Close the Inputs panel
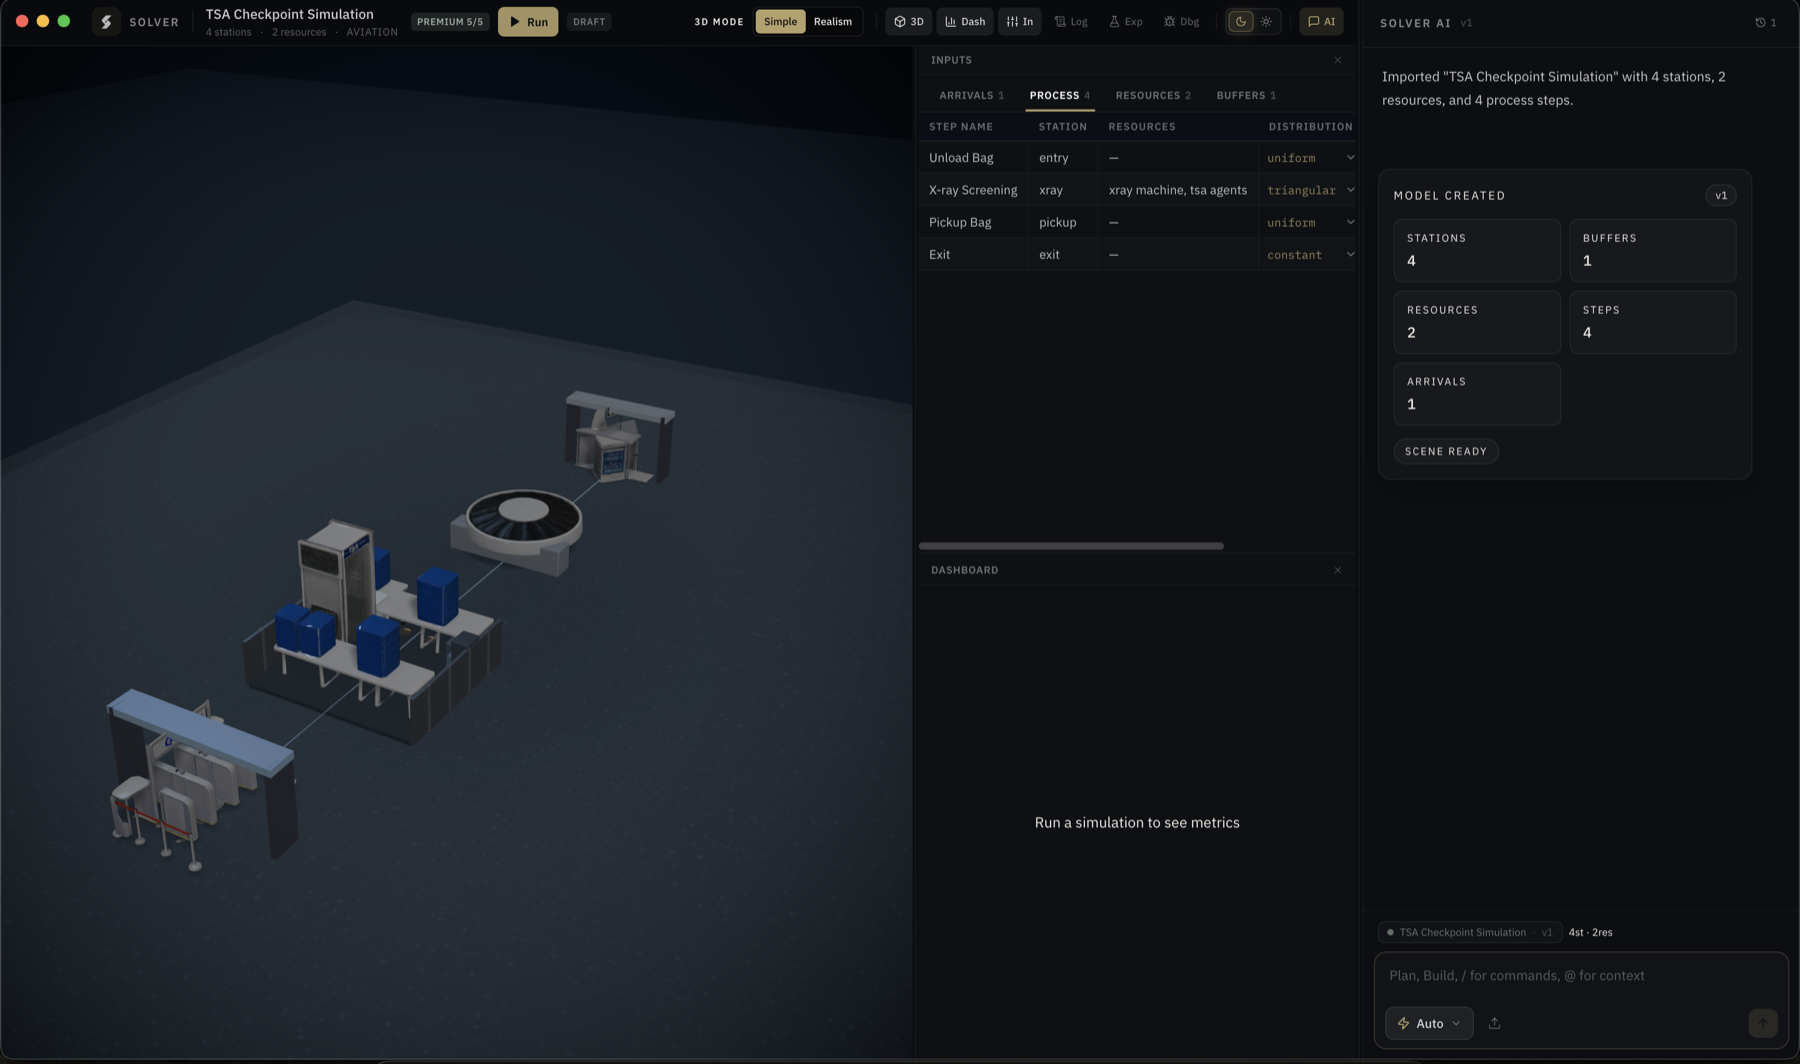 pos(1338,60)
